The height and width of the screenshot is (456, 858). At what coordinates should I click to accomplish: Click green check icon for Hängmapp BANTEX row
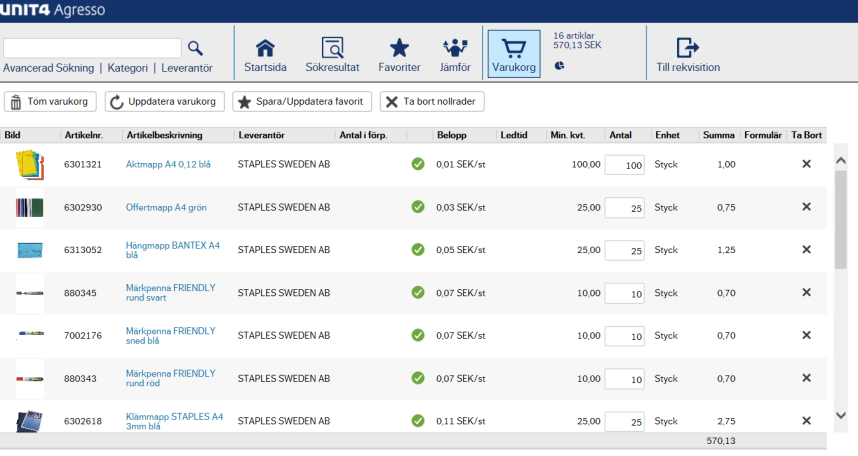click(418, 250)
